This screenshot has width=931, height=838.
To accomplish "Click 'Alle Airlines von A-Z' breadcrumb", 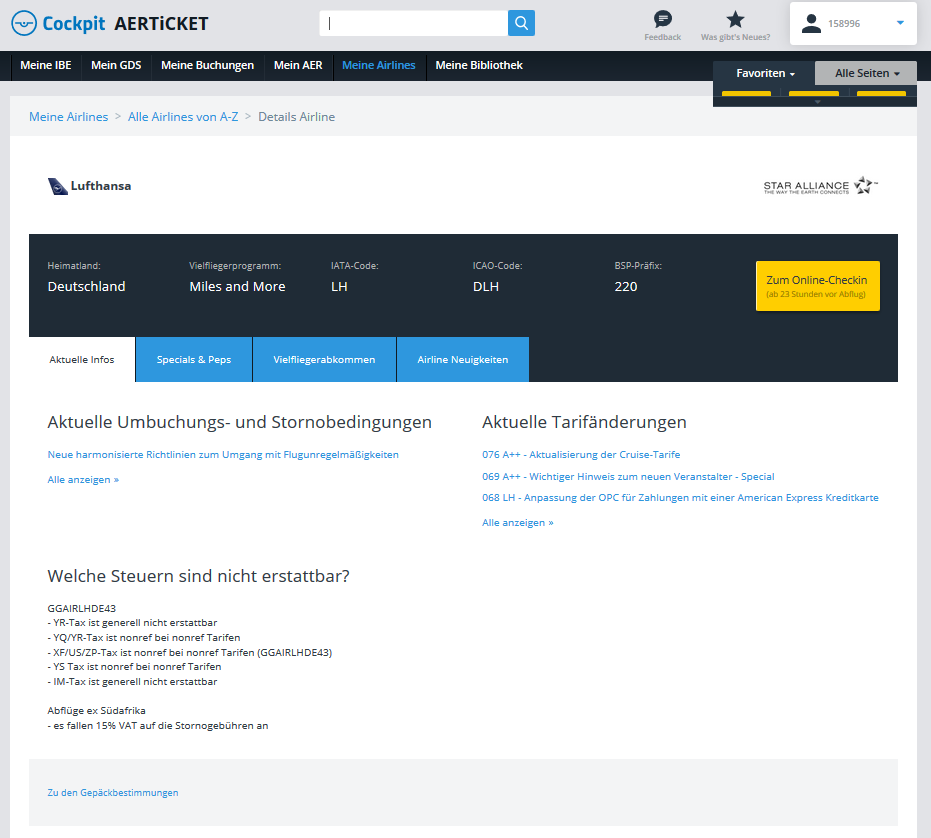I will click(182, 117).
